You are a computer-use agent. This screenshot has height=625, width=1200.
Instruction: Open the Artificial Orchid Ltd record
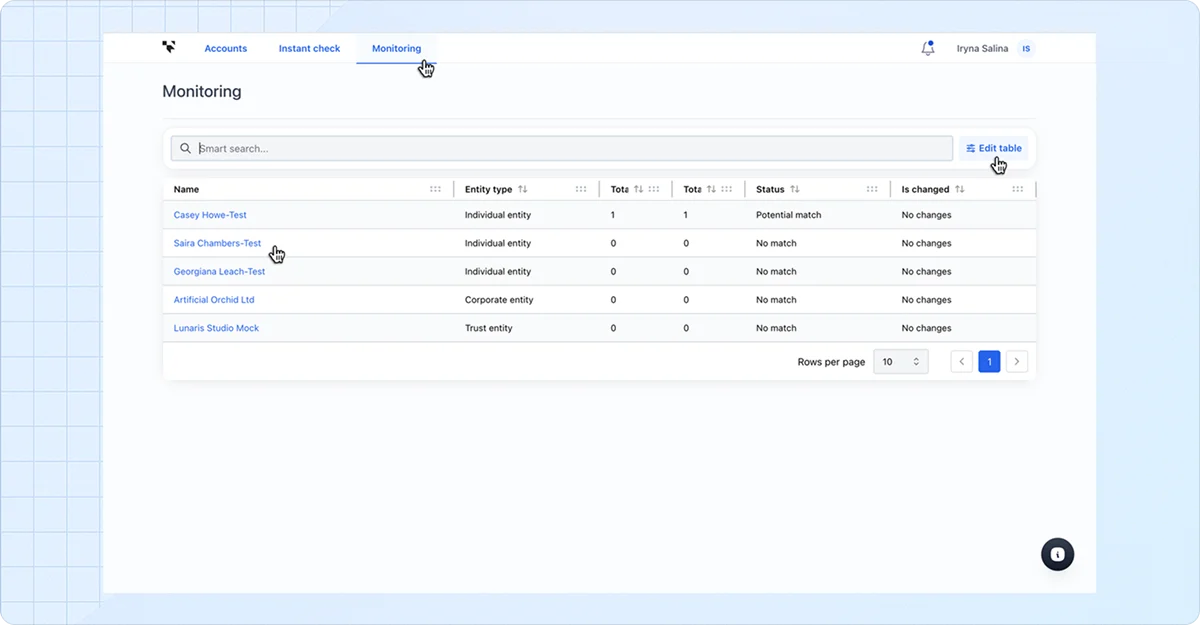(x=214, y=300)
